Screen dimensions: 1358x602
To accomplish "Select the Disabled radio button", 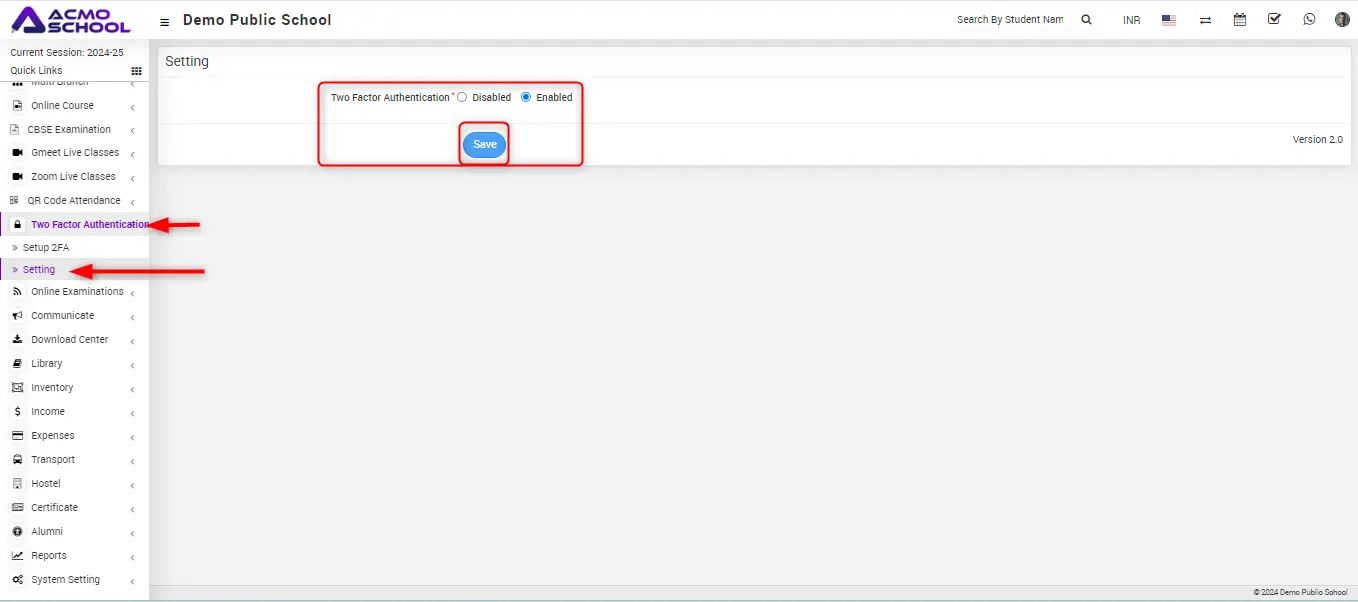I will pyautogui.click(x=462, y=97).
